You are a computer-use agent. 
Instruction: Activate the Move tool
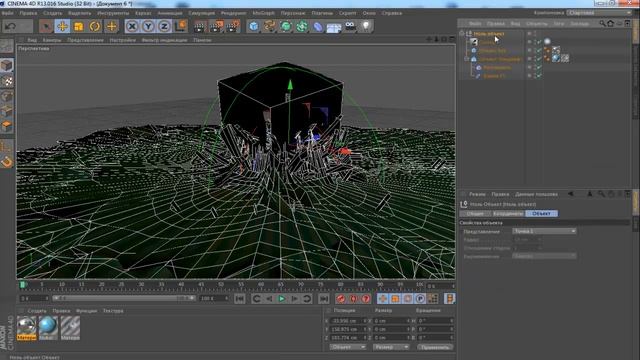click(x=62, y=26)
